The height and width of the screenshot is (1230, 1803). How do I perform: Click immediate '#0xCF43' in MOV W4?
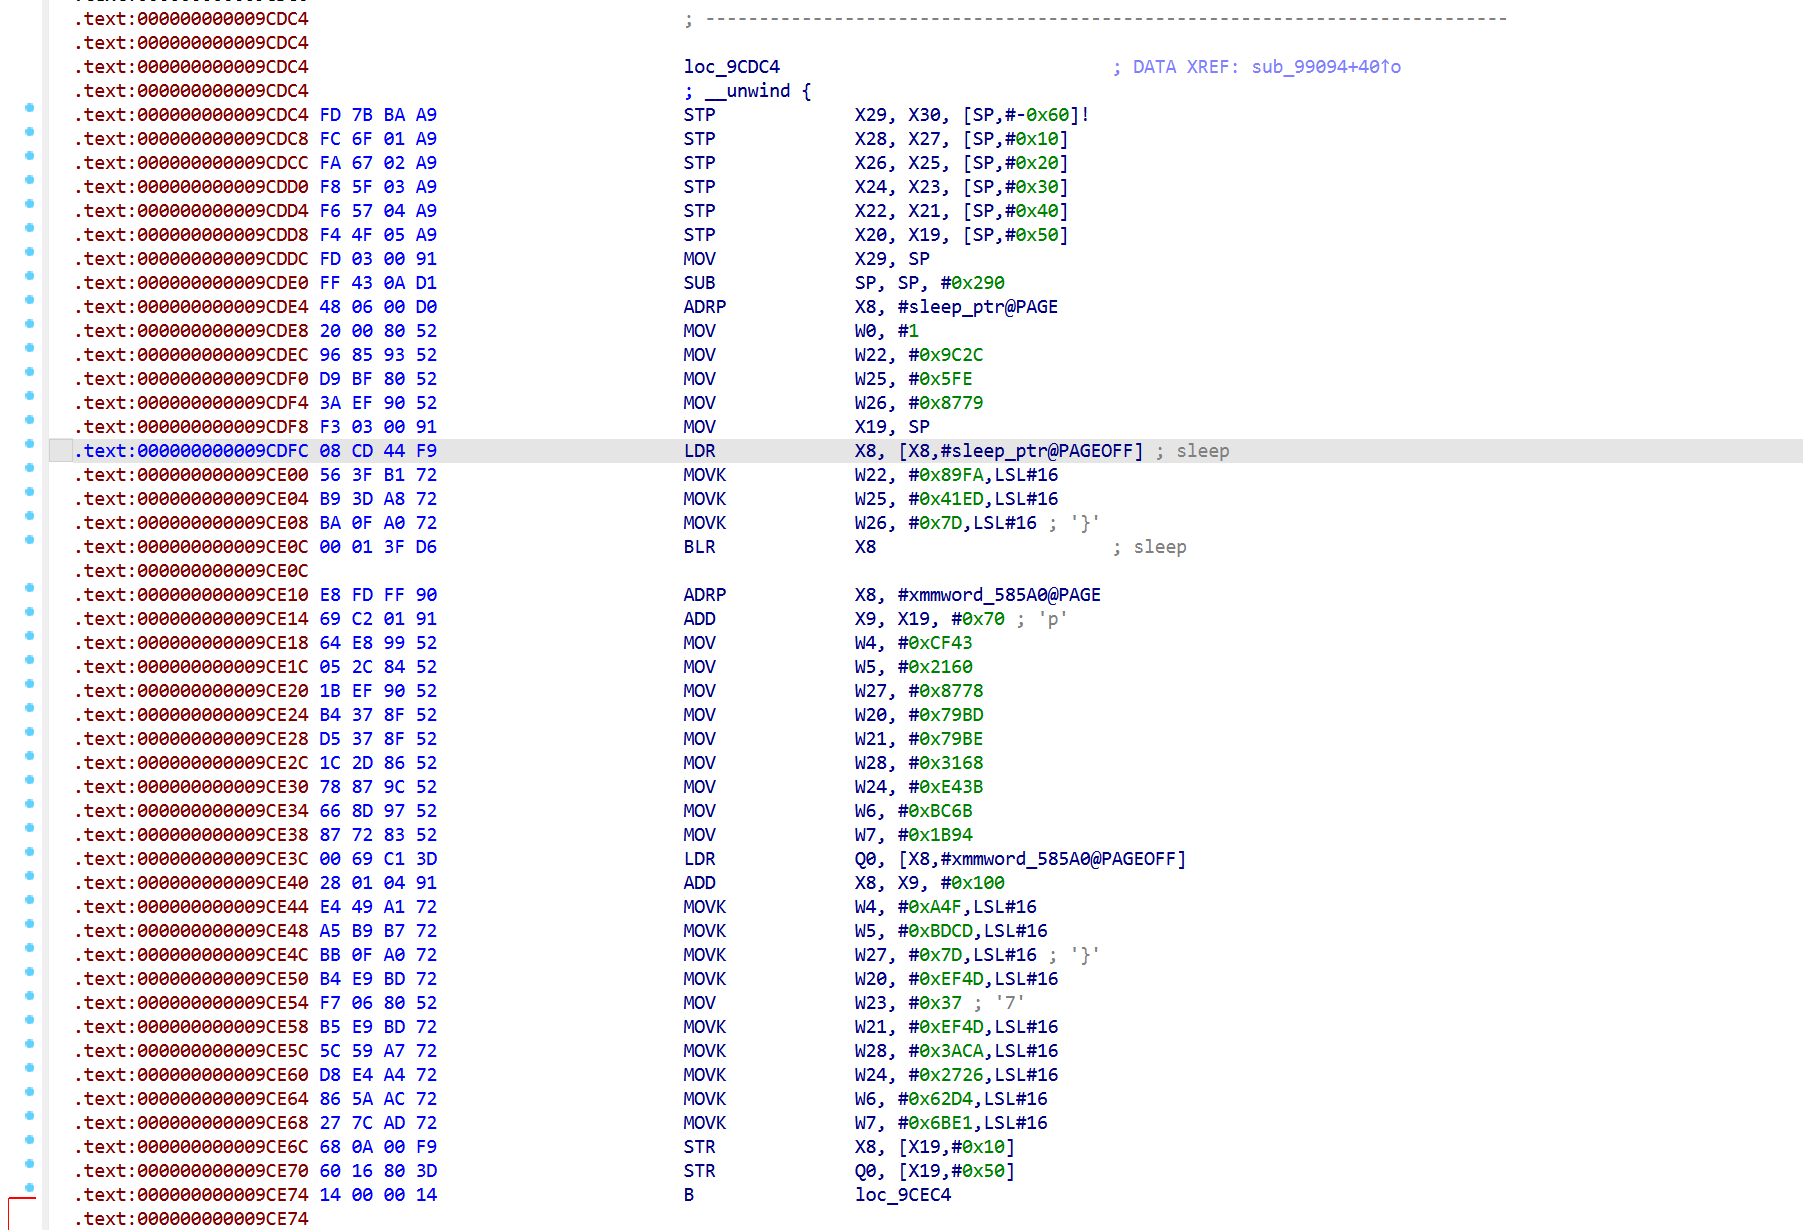point(935,643)
